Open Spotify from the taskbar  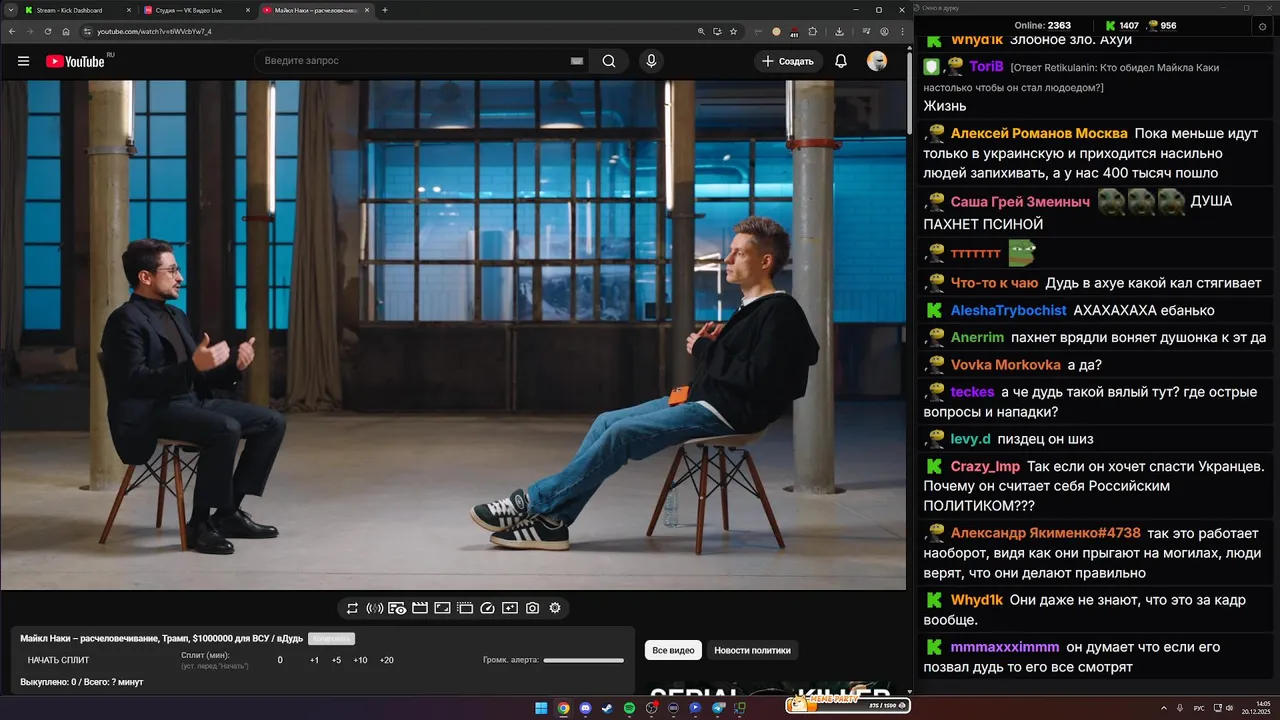629,708
